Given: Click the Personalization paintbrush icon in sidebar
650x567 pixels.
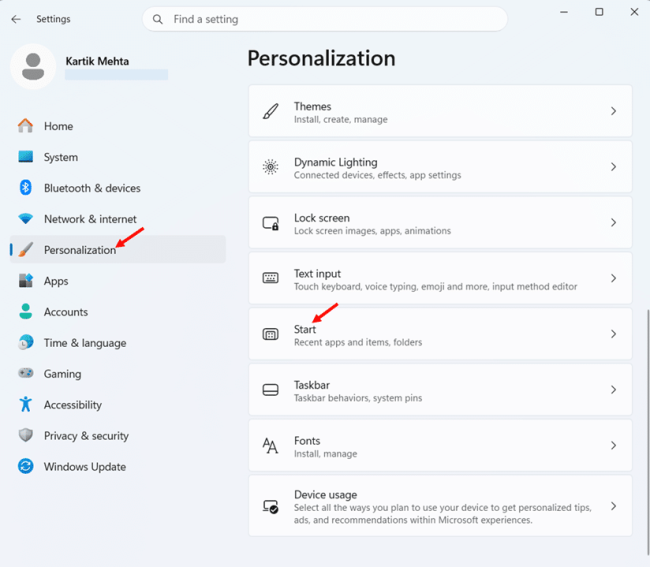Looking at the screenshot, I should [25, 250].
